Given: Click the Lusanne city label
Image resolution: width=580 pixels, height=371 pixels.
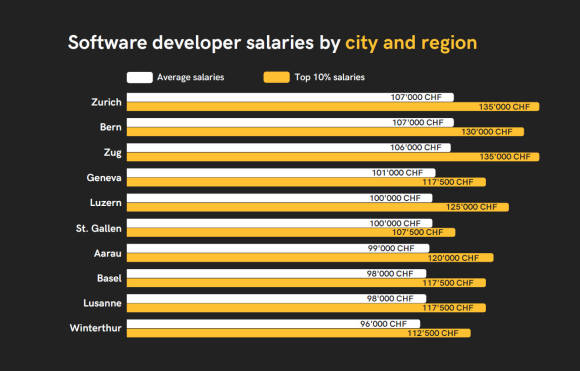Looking at the screenshot, I should (102, 303).
